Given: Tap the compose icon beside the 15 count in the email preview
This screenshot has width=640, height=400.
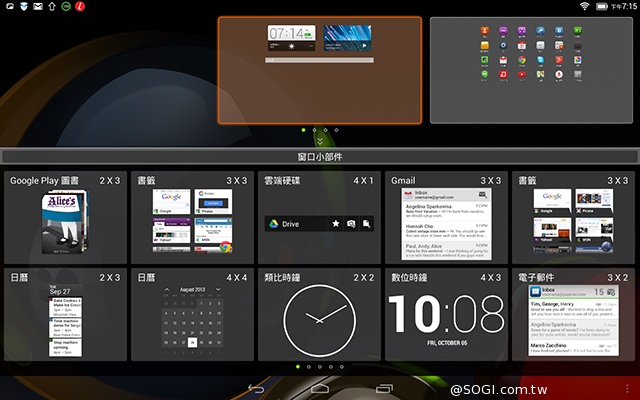Looking at the screenshot, I should tap(611, 292).
